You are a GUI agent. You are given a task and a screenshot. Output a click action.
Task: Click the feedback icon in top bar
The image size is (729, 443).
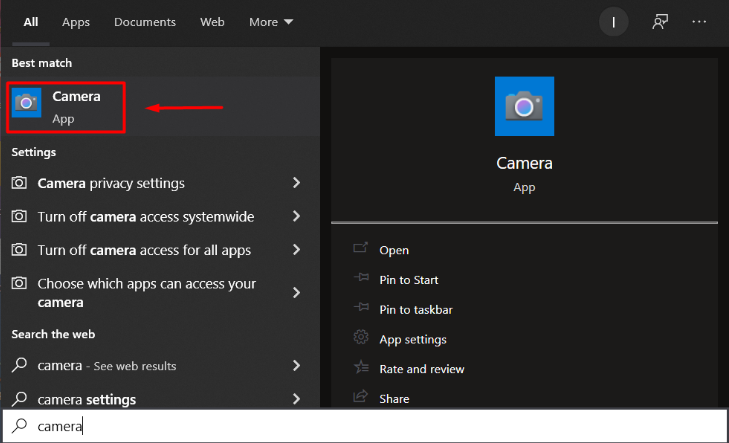tap(659, 22)
